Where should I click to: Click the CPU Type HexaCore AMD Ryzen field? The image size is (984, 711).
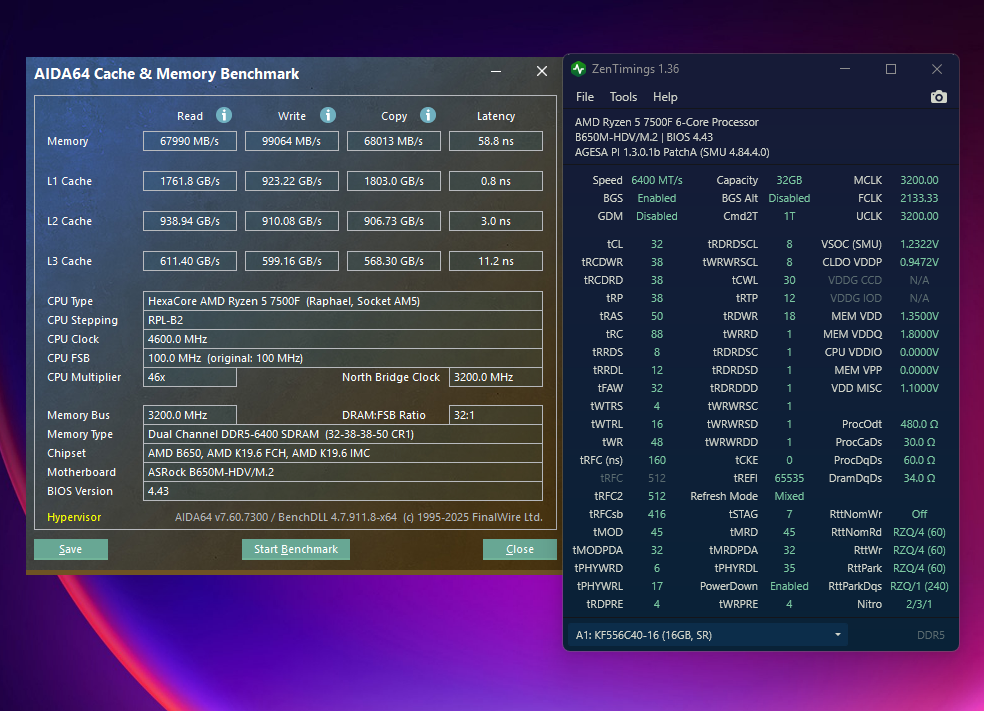(343, 301)
